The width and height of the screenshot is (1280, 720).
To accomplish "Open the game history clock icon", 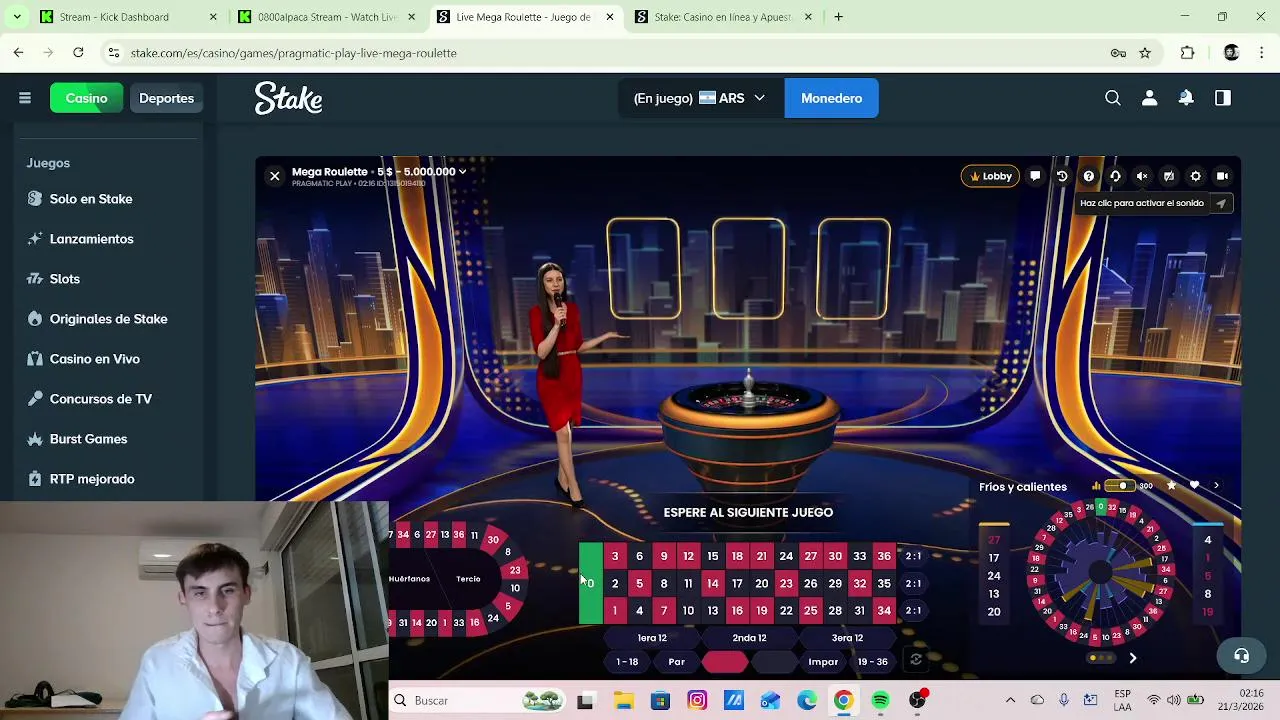I will point(1062,176).
